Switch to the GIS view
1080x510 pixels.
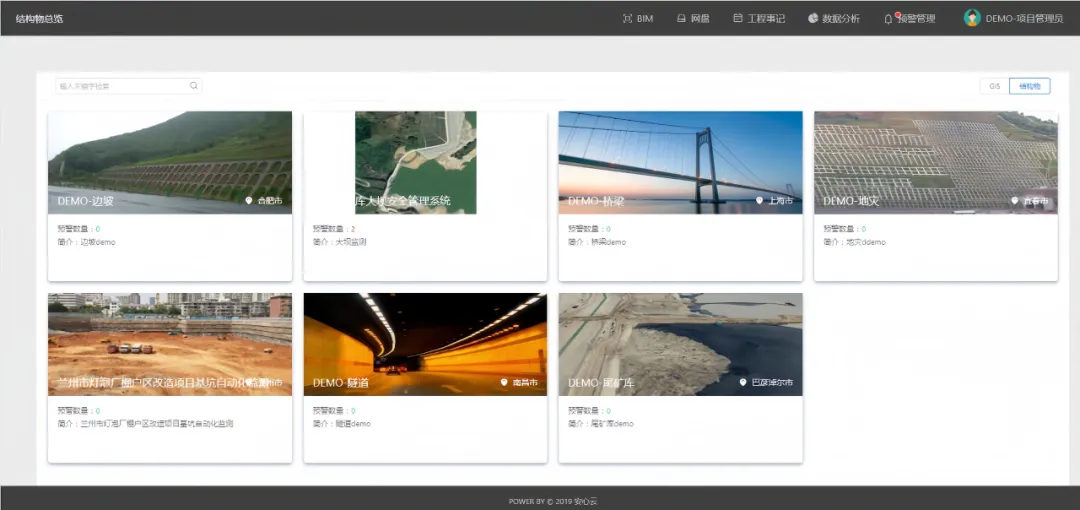[x=994, y=86]
